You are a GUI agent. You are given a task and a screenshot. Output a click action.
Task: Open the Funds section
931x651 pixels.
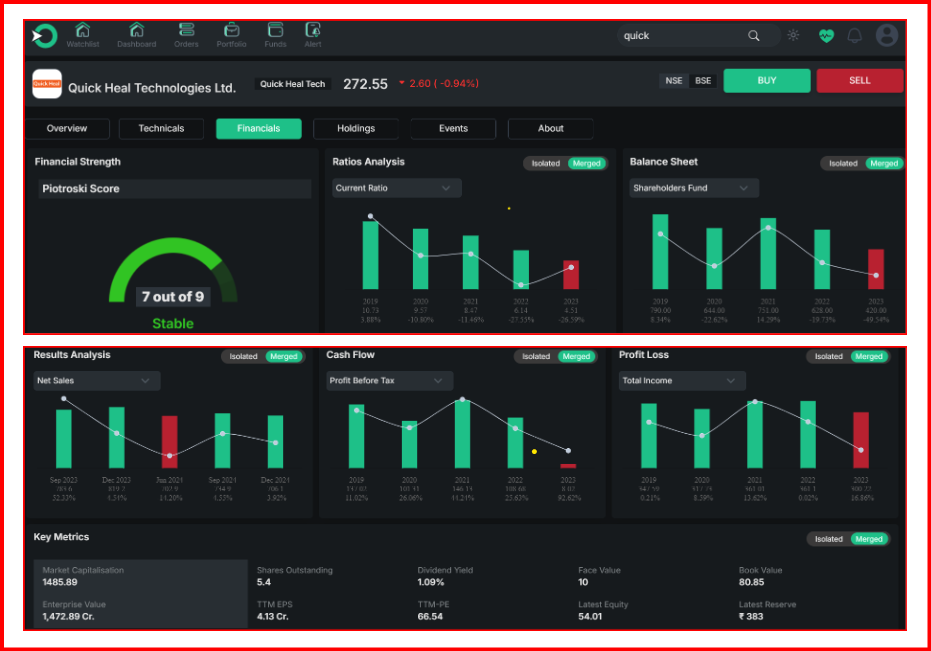pos(276,35)
